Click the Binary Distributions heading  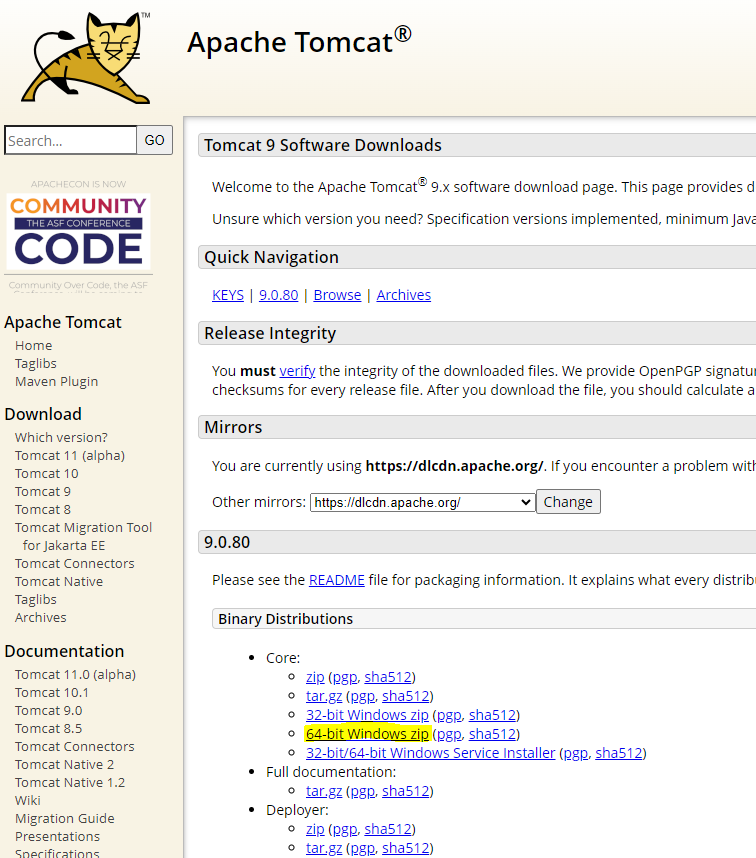(x=286, y=619)
